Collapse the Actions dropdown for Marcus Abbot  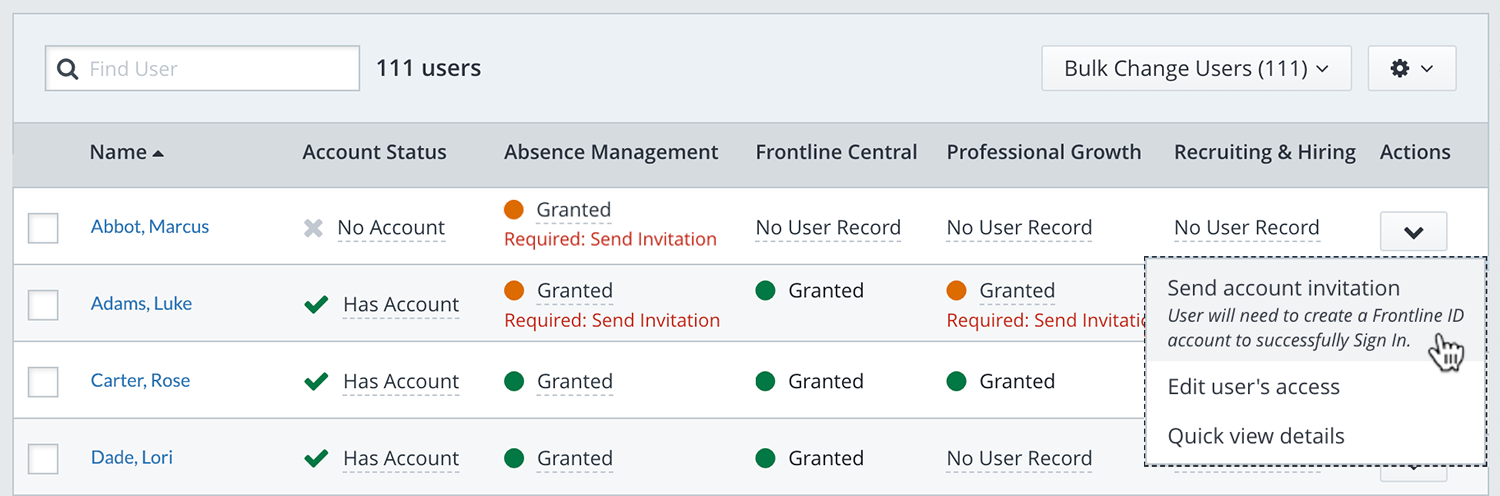[1413, 231]
